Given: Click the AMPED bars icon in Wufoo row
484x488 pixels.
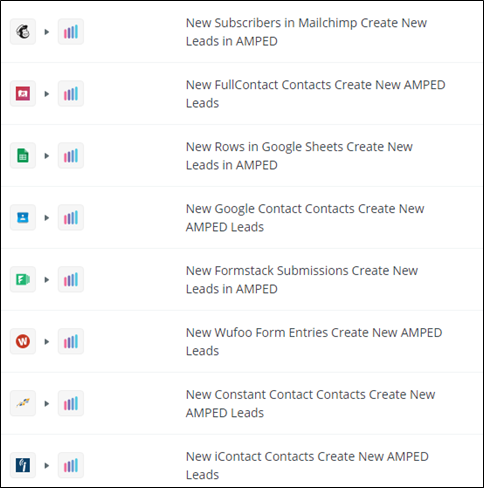Looking at the screenshot, I should coord(71,341).
